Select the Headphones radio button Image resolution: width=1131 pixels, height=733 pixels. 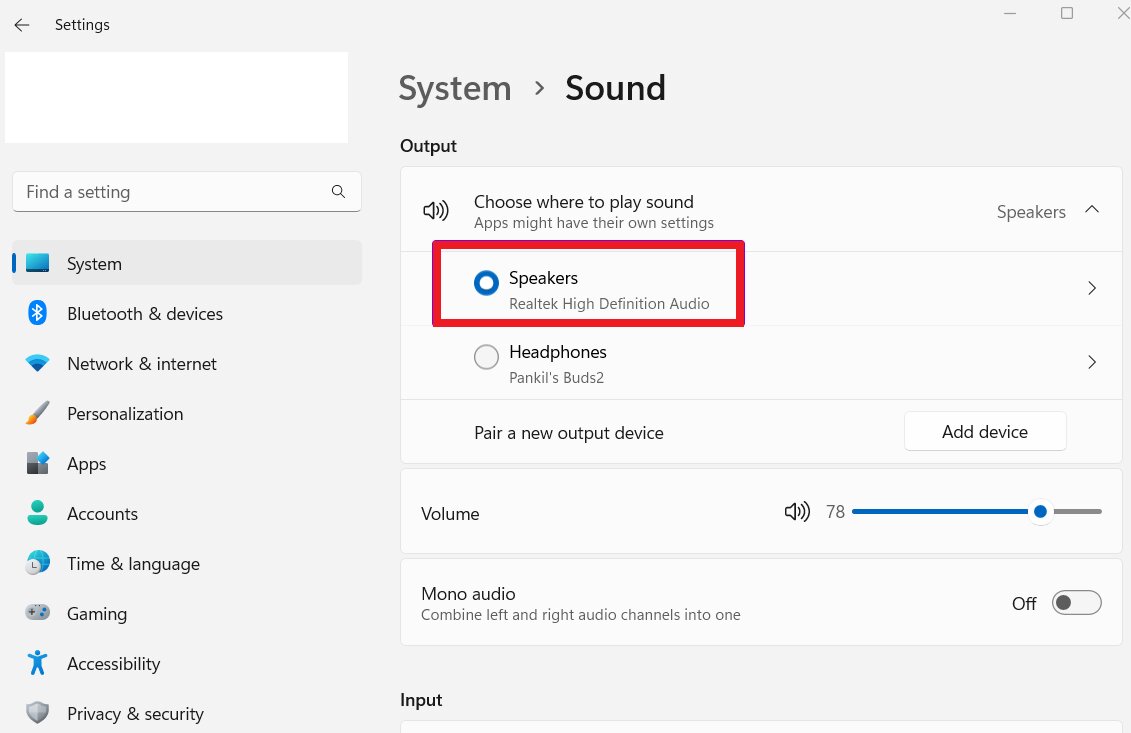click(x=486, y=357)
